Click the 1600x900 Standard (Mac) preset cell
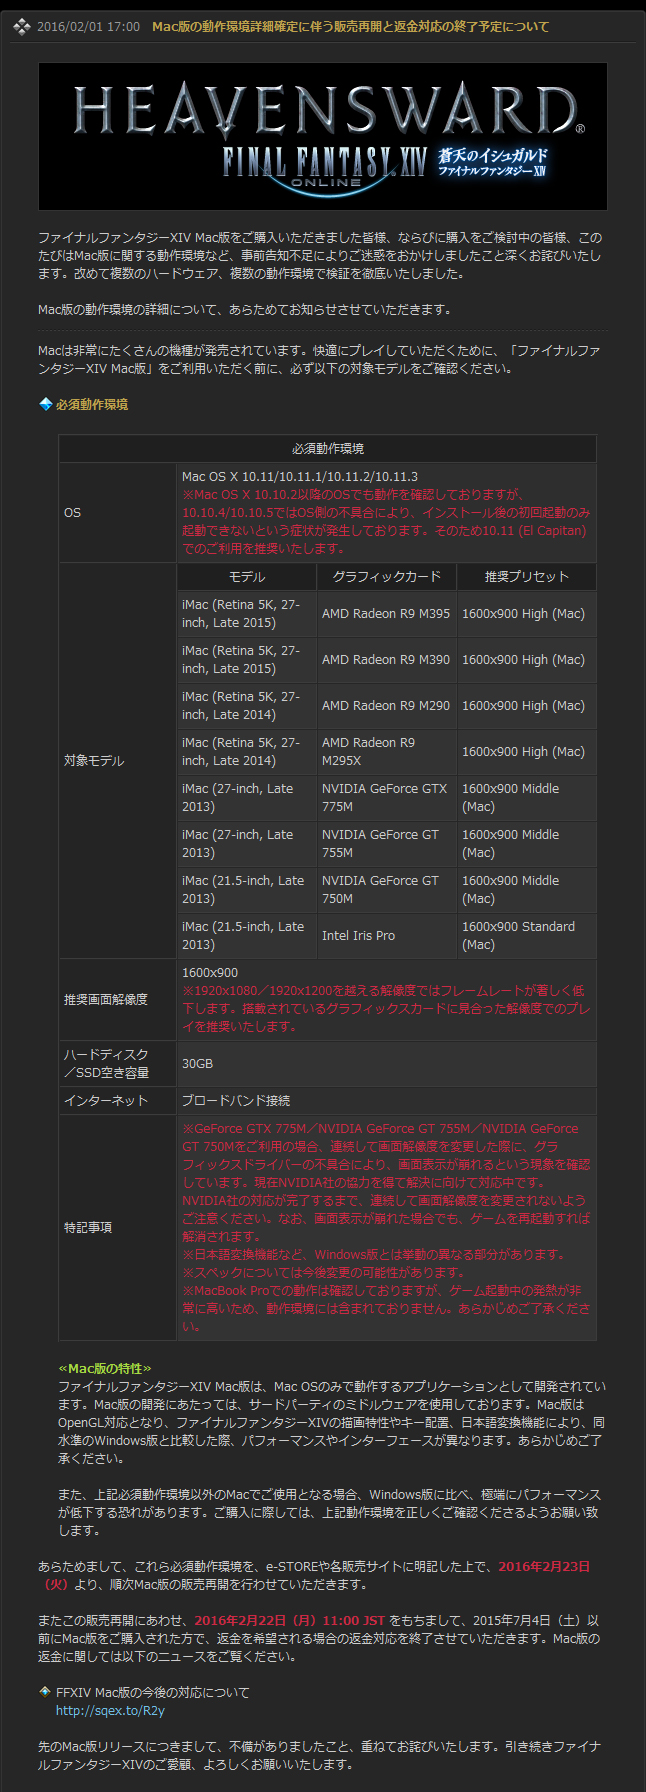The image size is (646, 1792). point(518,936)
